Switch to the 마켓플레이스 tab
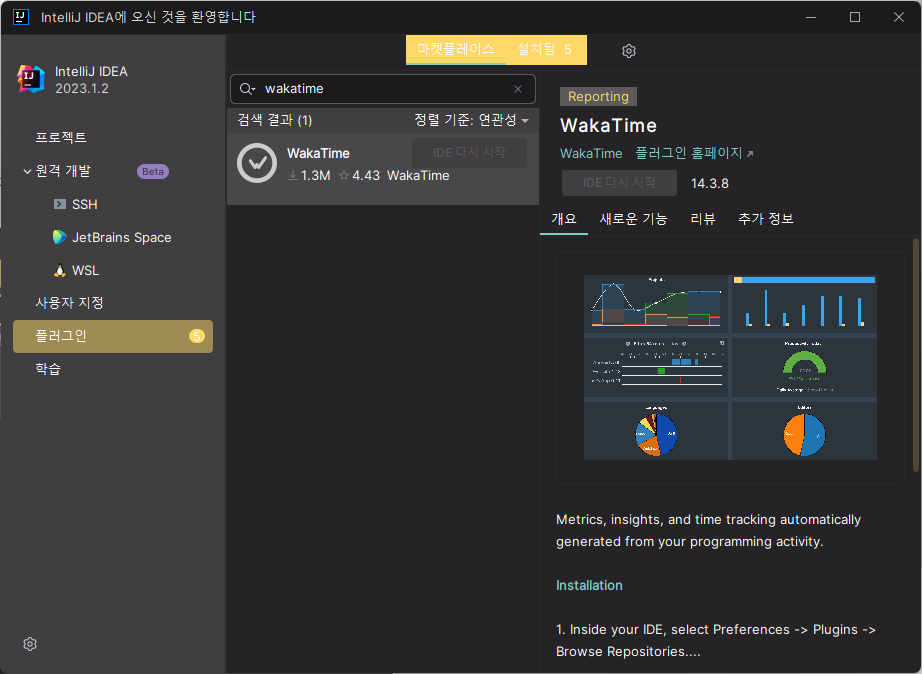The height and width of the screenshot is (674, 922). point(456,49)
